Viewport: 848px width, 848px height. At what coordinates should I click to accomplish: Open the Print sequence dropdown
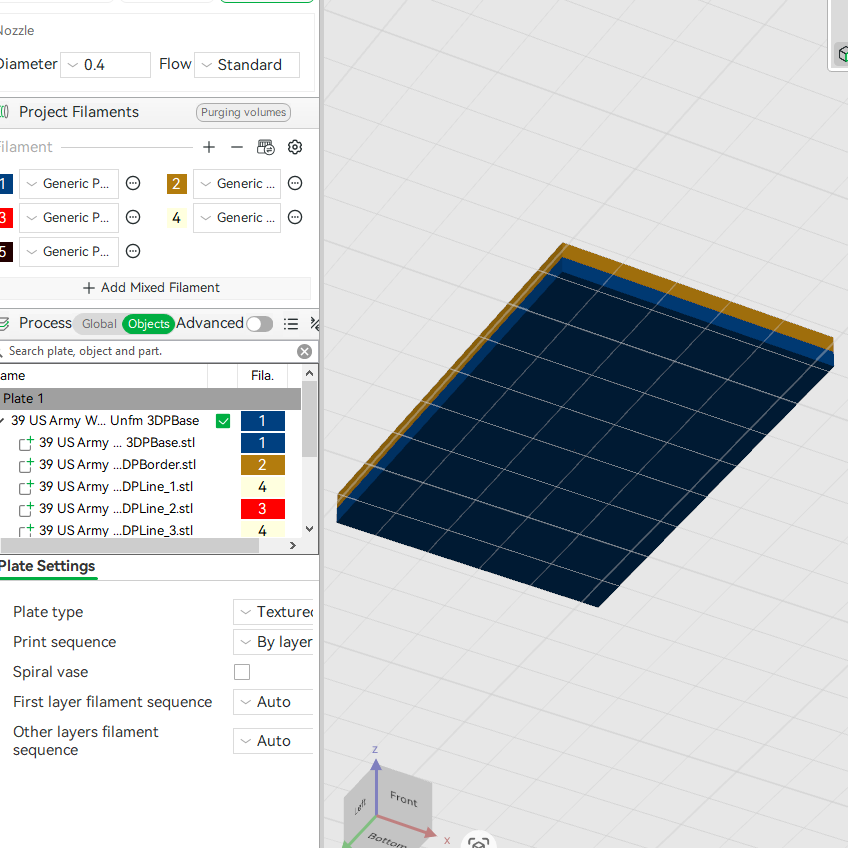point(273,642)
